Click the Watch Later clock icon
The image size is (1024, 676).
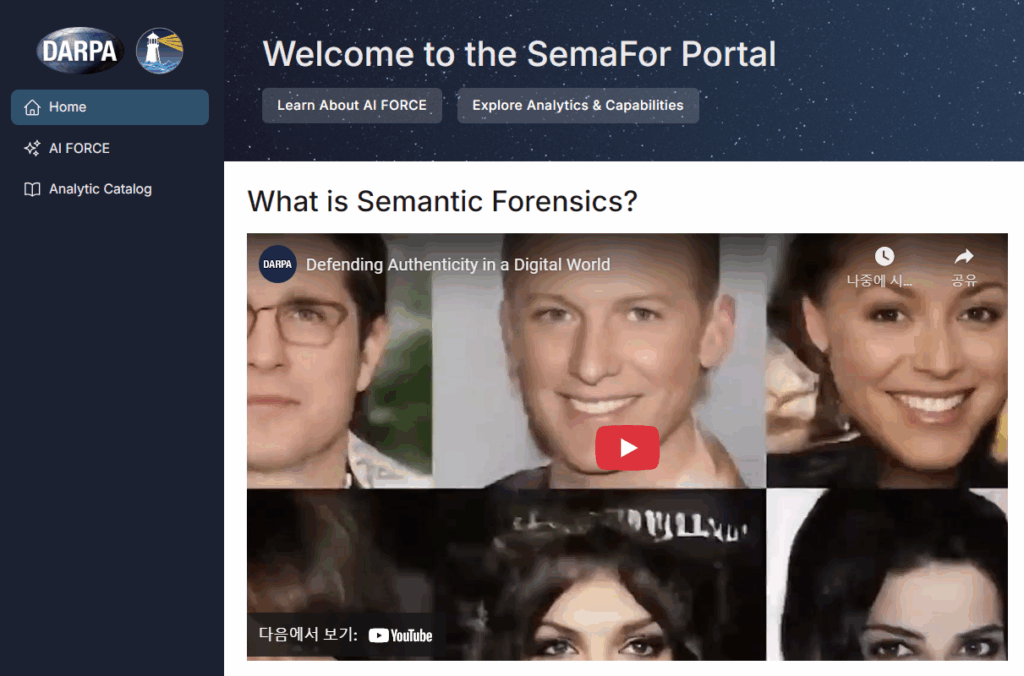coord(884,256)
